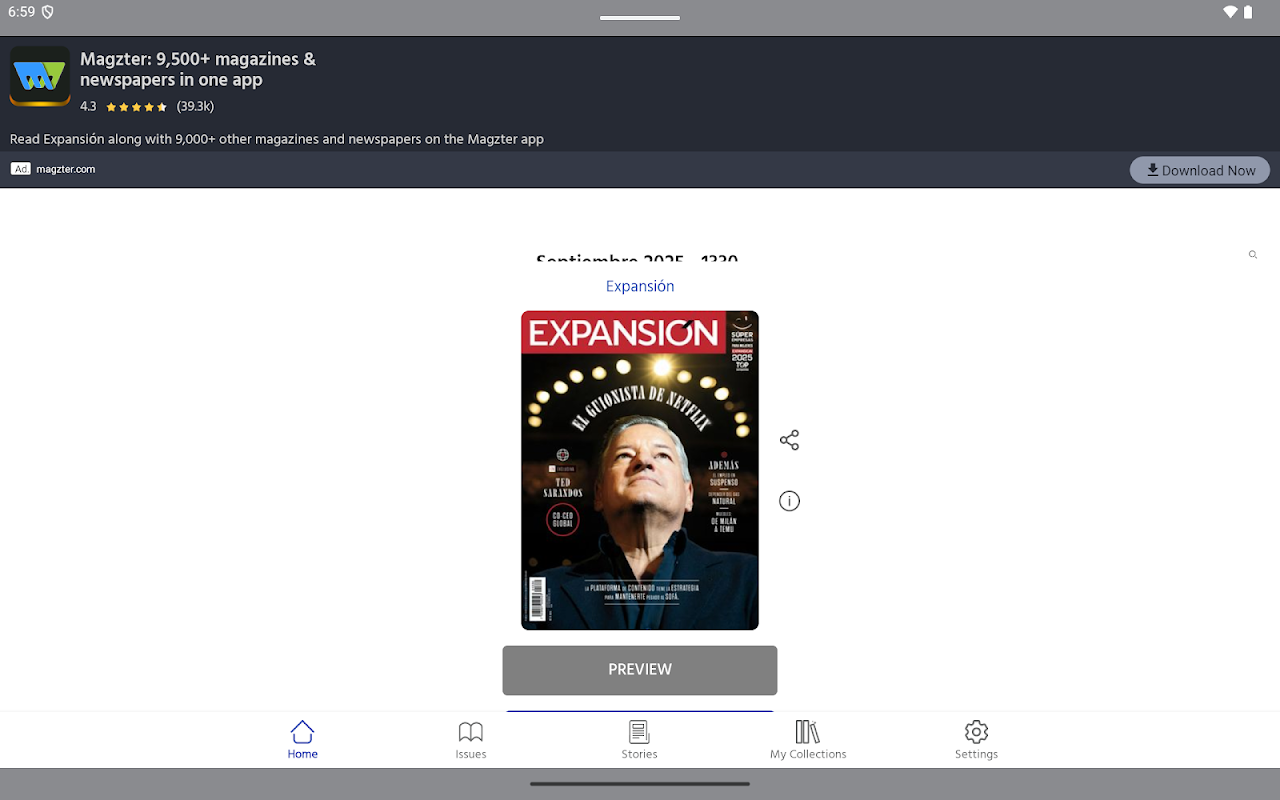Tap the small search magnifier icon
Image resolution: width=1280 pixels, height=800 pixels.
tap(1252, 255)
